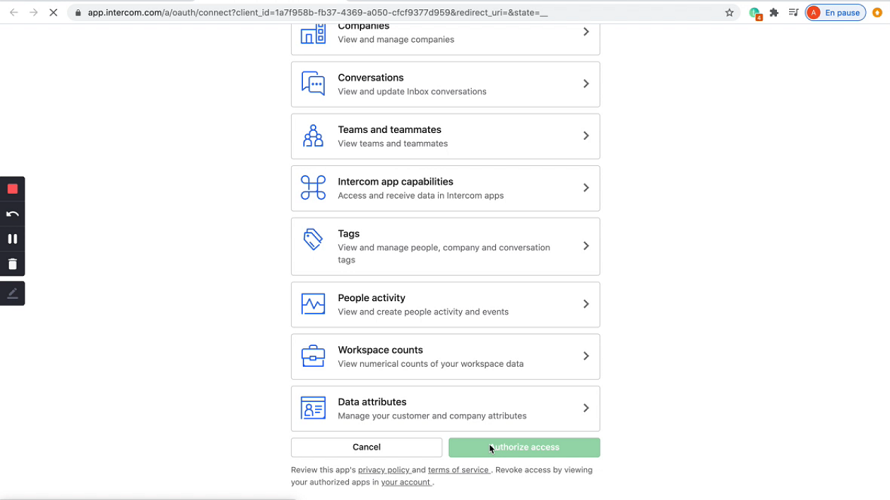Open the media control playlist icon
The width and height of the screenshot is (890, 500).
pyautogui.click(x=794, y=12)
